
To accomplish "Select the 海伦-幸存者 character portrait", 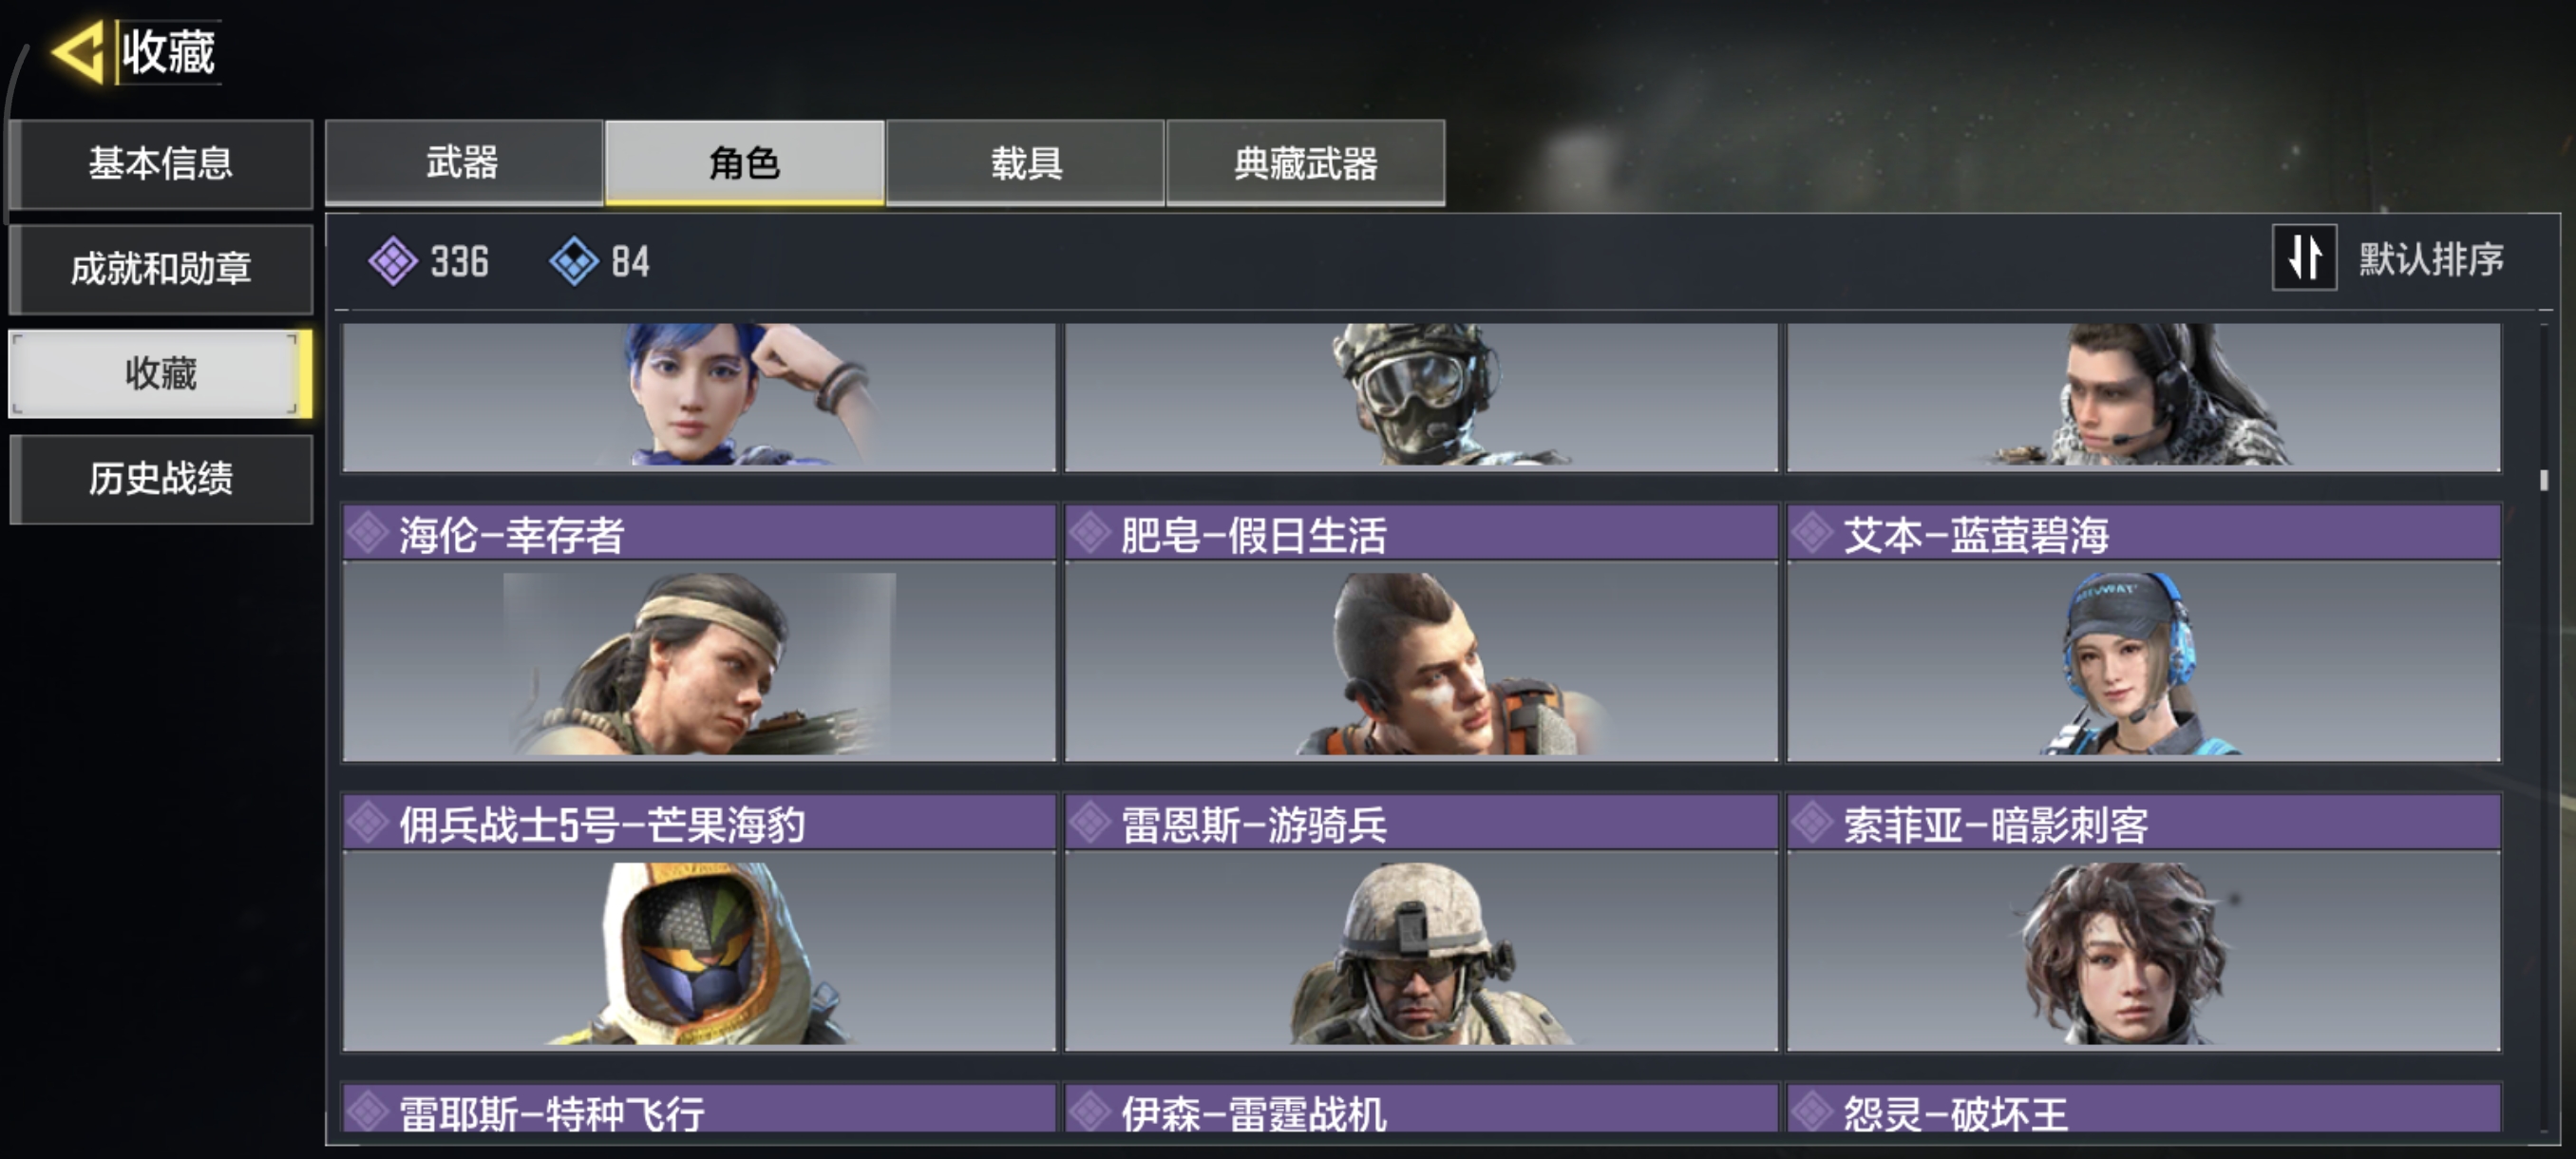I will click(x=698, y=661).
